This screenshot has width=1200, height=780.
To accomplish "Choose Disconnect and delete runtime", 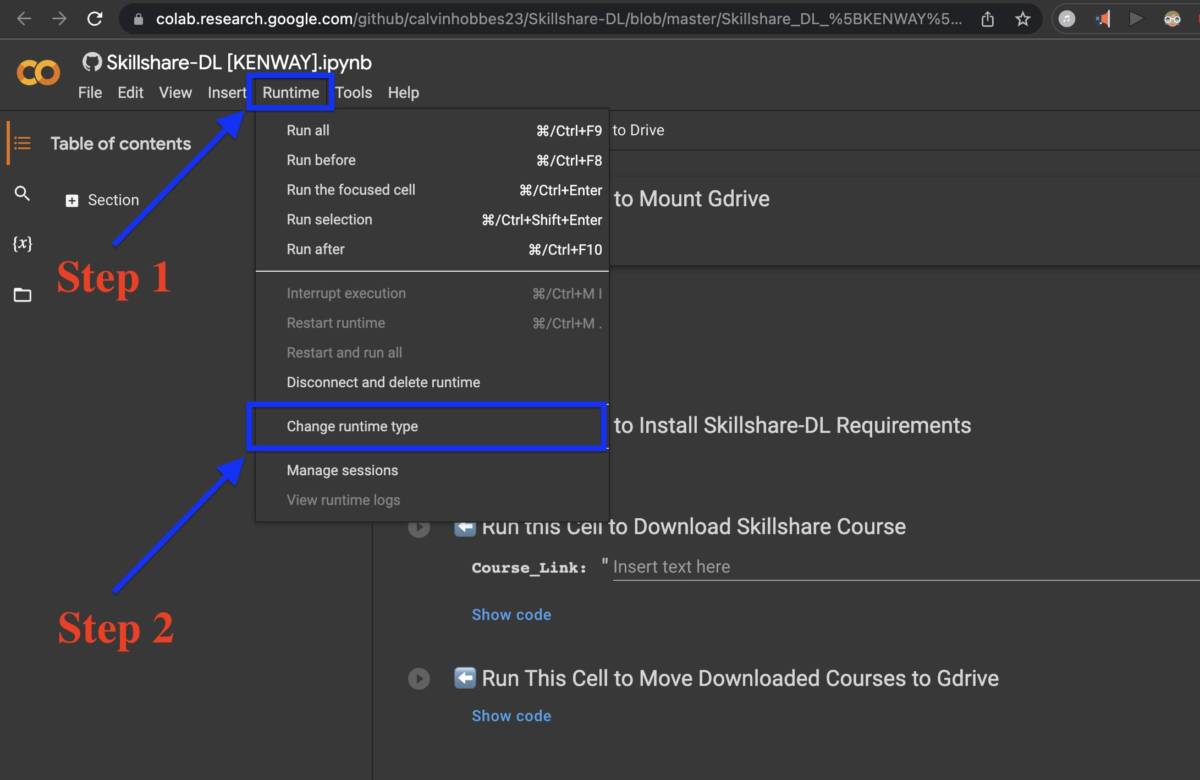I will 432,382.
